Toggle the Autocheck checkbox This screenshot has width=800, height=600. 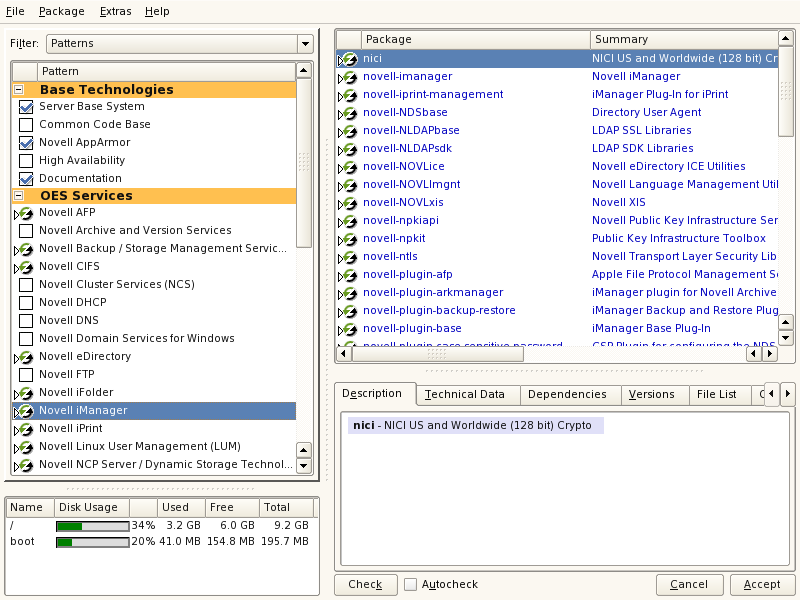410,584
